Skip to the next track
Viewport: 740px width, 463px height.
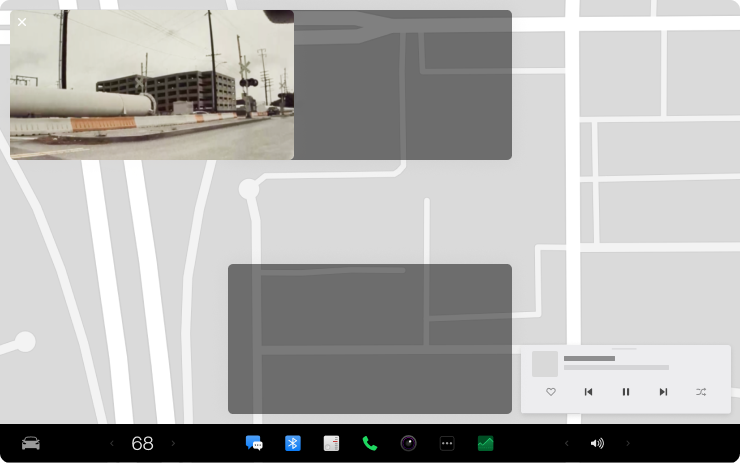click(663, 392)
